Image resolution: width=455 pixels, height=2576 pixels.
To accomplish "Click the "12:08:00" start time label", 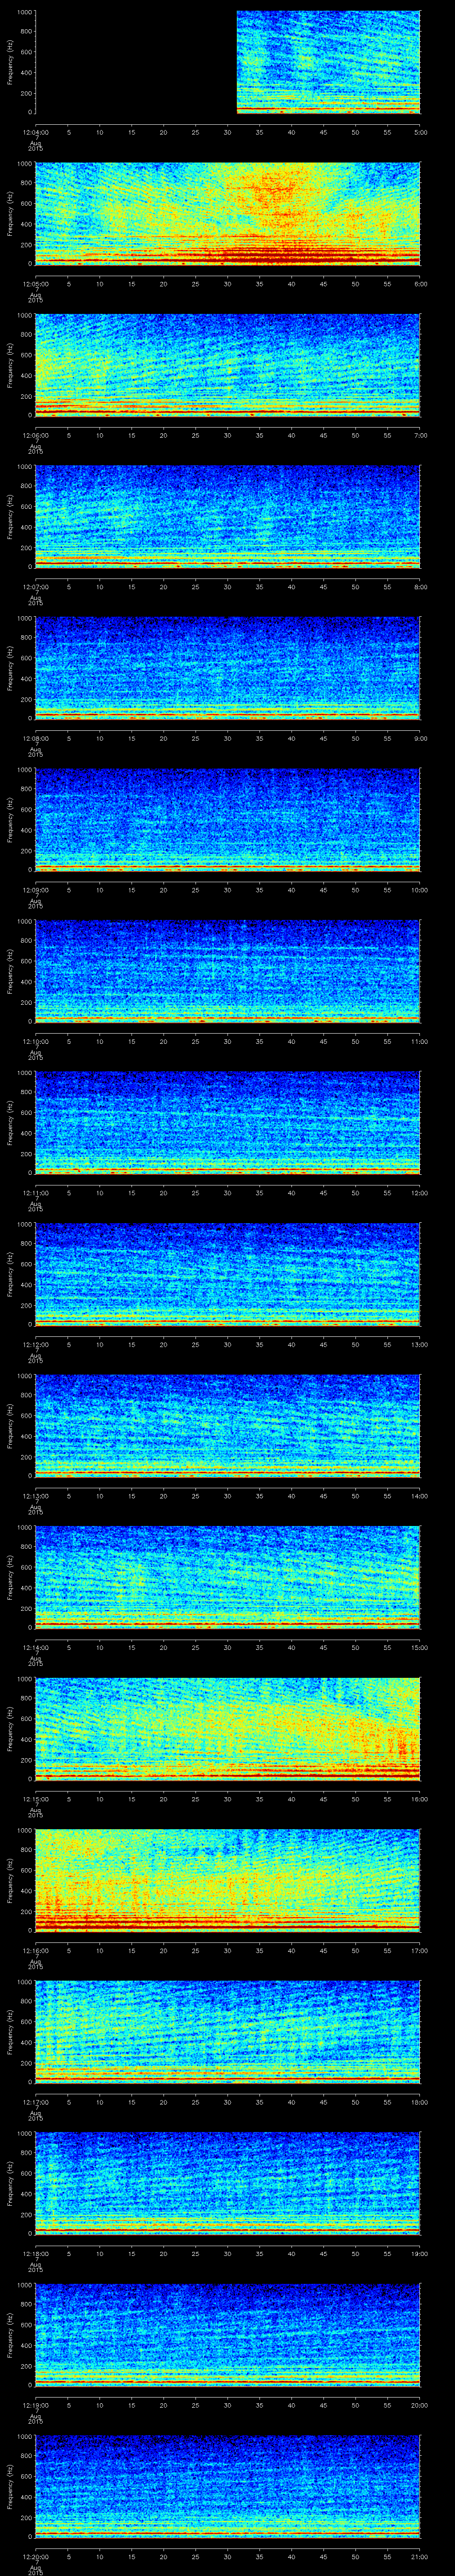I will (x=35, y=738).
